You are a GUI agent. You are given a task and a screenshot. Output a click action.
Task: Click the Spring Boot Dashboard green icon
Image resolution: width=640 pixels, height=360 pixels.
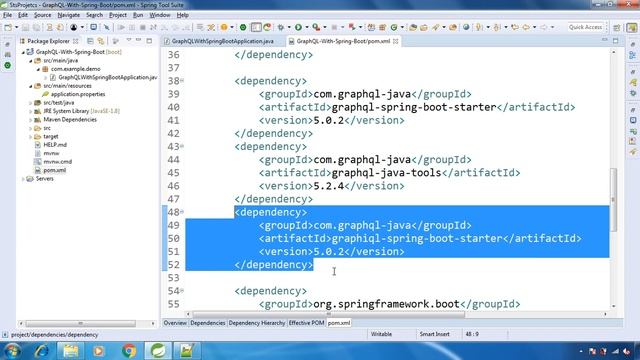[x=243, y=27]
